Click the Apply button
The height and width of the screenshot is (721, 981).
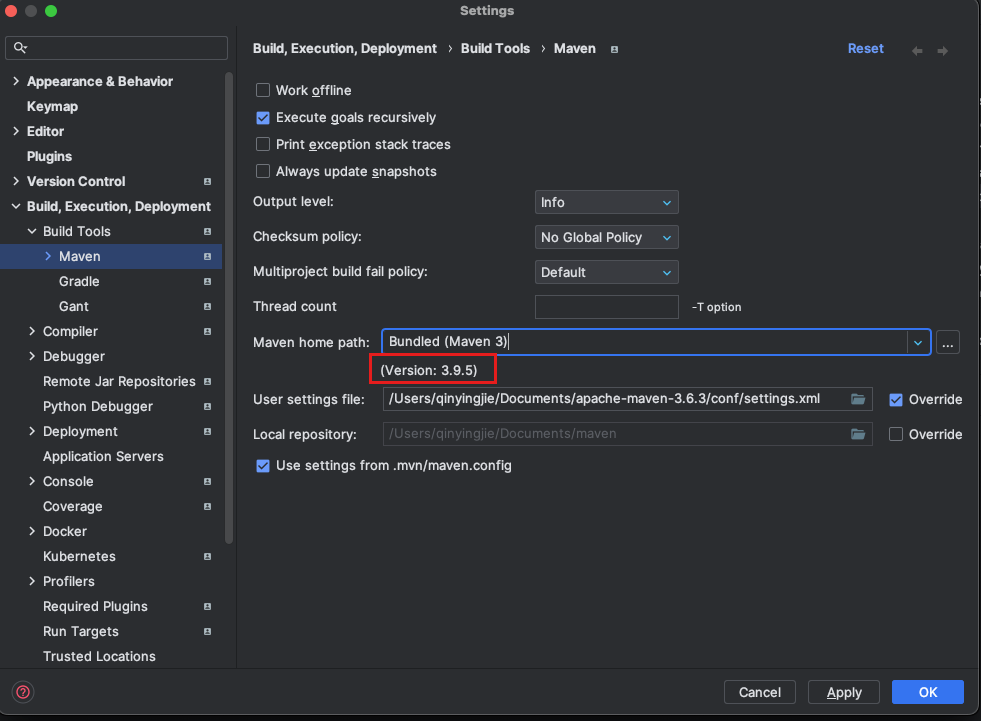(x=844, y=692)
